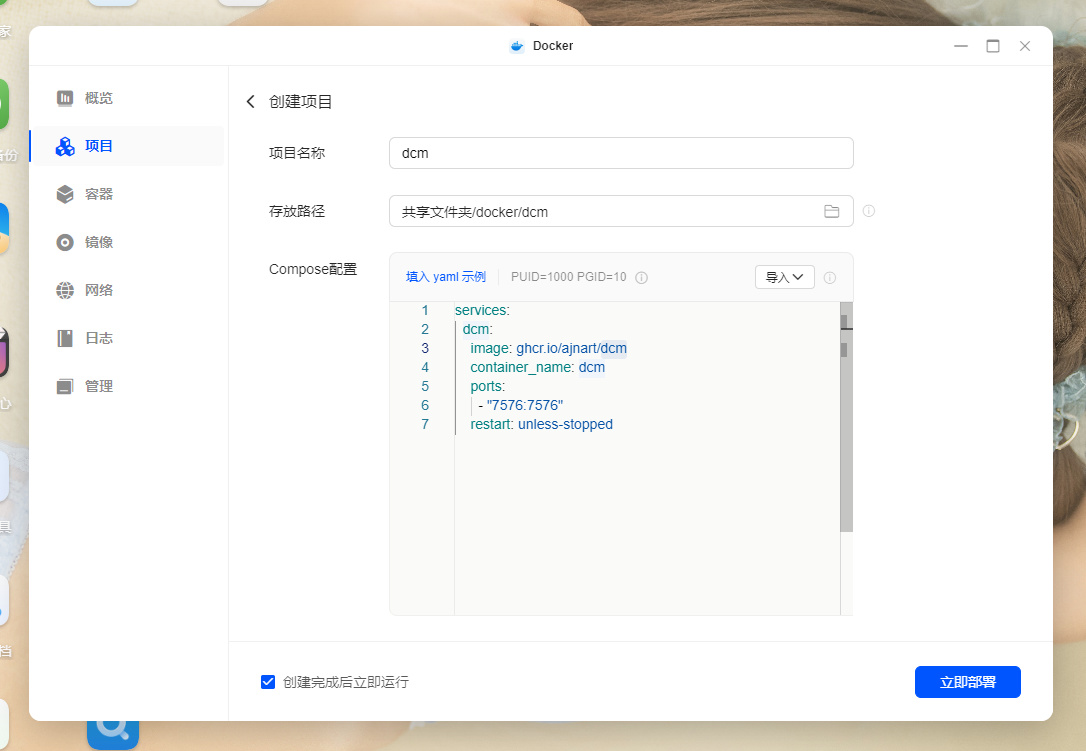This screenshot has width=1086, height=751.
Task: Click info icon next to 存放路径 field
Action: [x=869, y=211]
